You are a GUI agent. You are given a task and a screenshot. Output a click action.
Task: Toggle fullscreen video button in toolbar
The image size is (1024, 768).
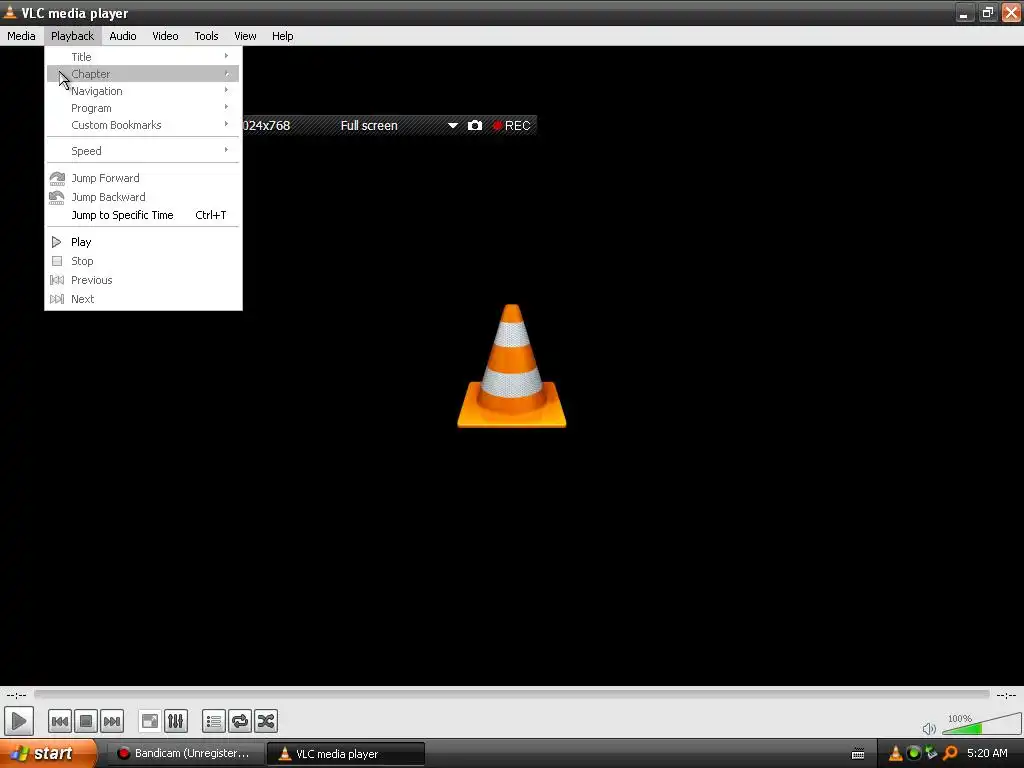click(150, 722)
